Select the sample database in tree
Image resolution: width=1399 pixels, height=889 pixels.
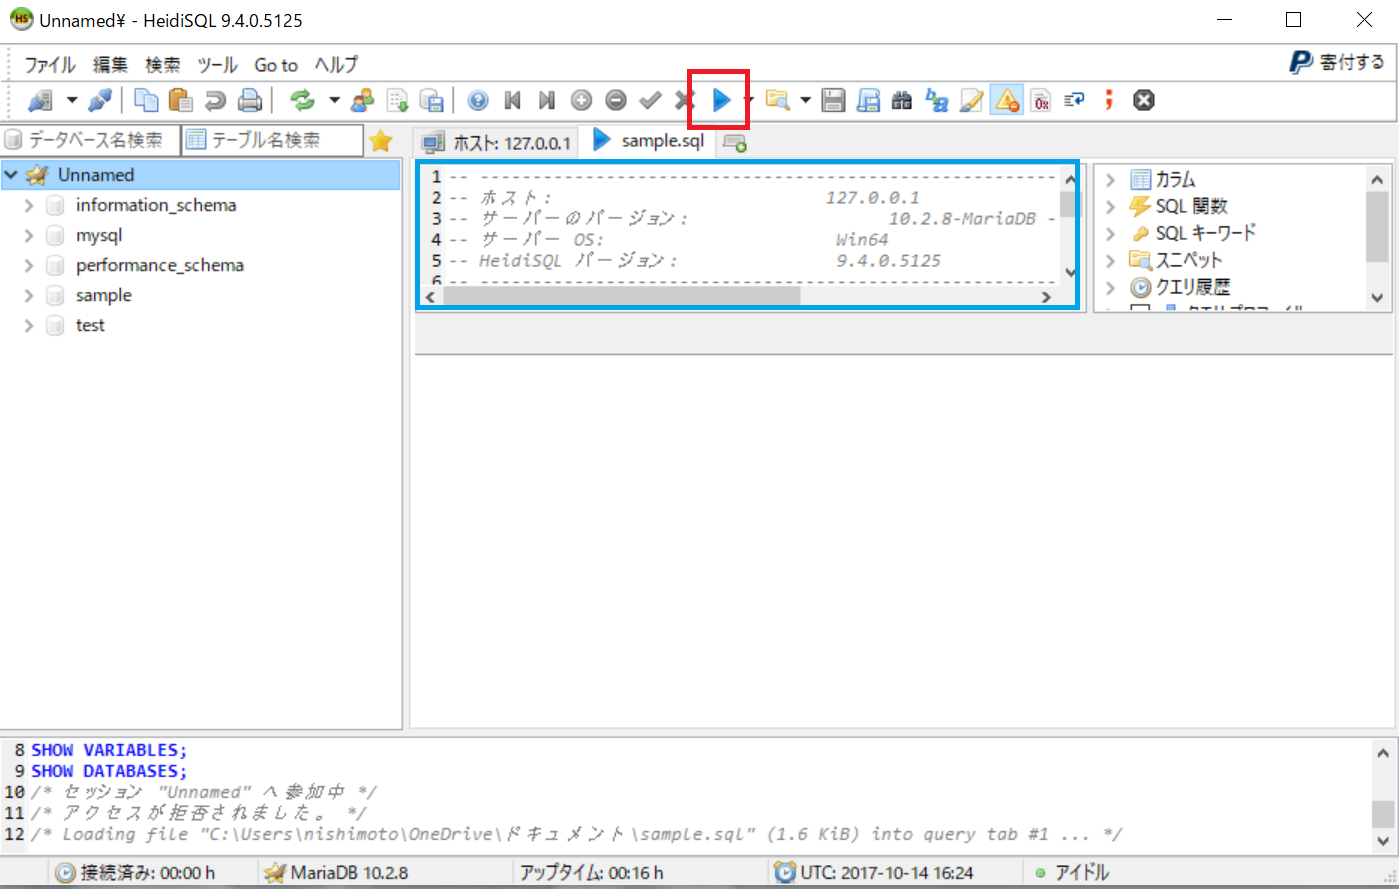click(x=104, y=295)
